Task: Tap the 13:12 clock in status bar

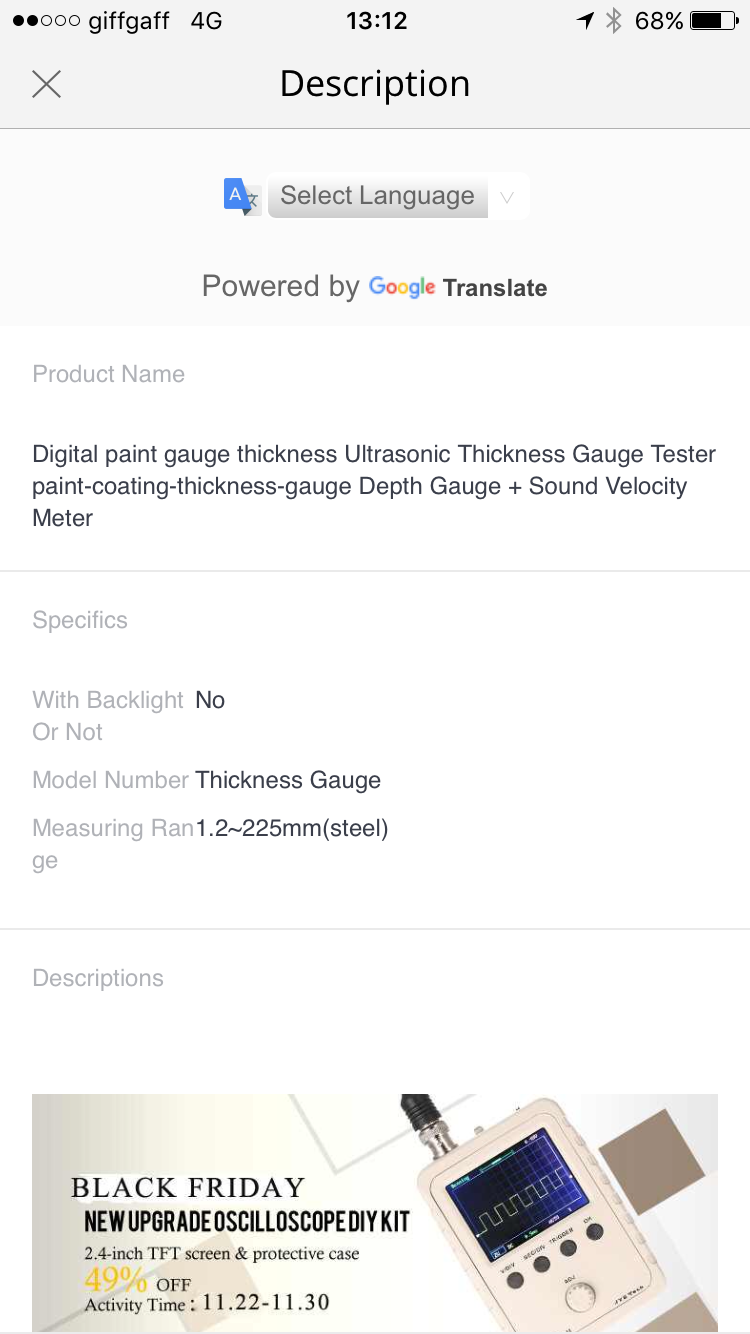Action: tap(376, 21)
